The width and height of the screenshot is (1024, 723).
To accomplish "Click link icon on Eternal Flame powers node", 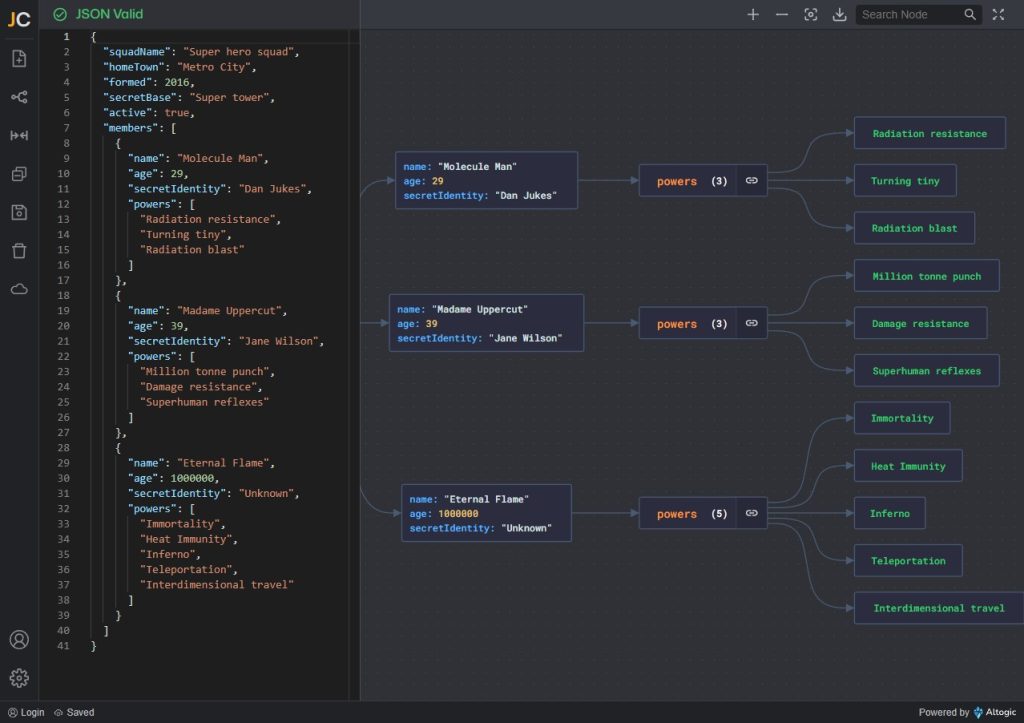I will click(x=752, y=513).
